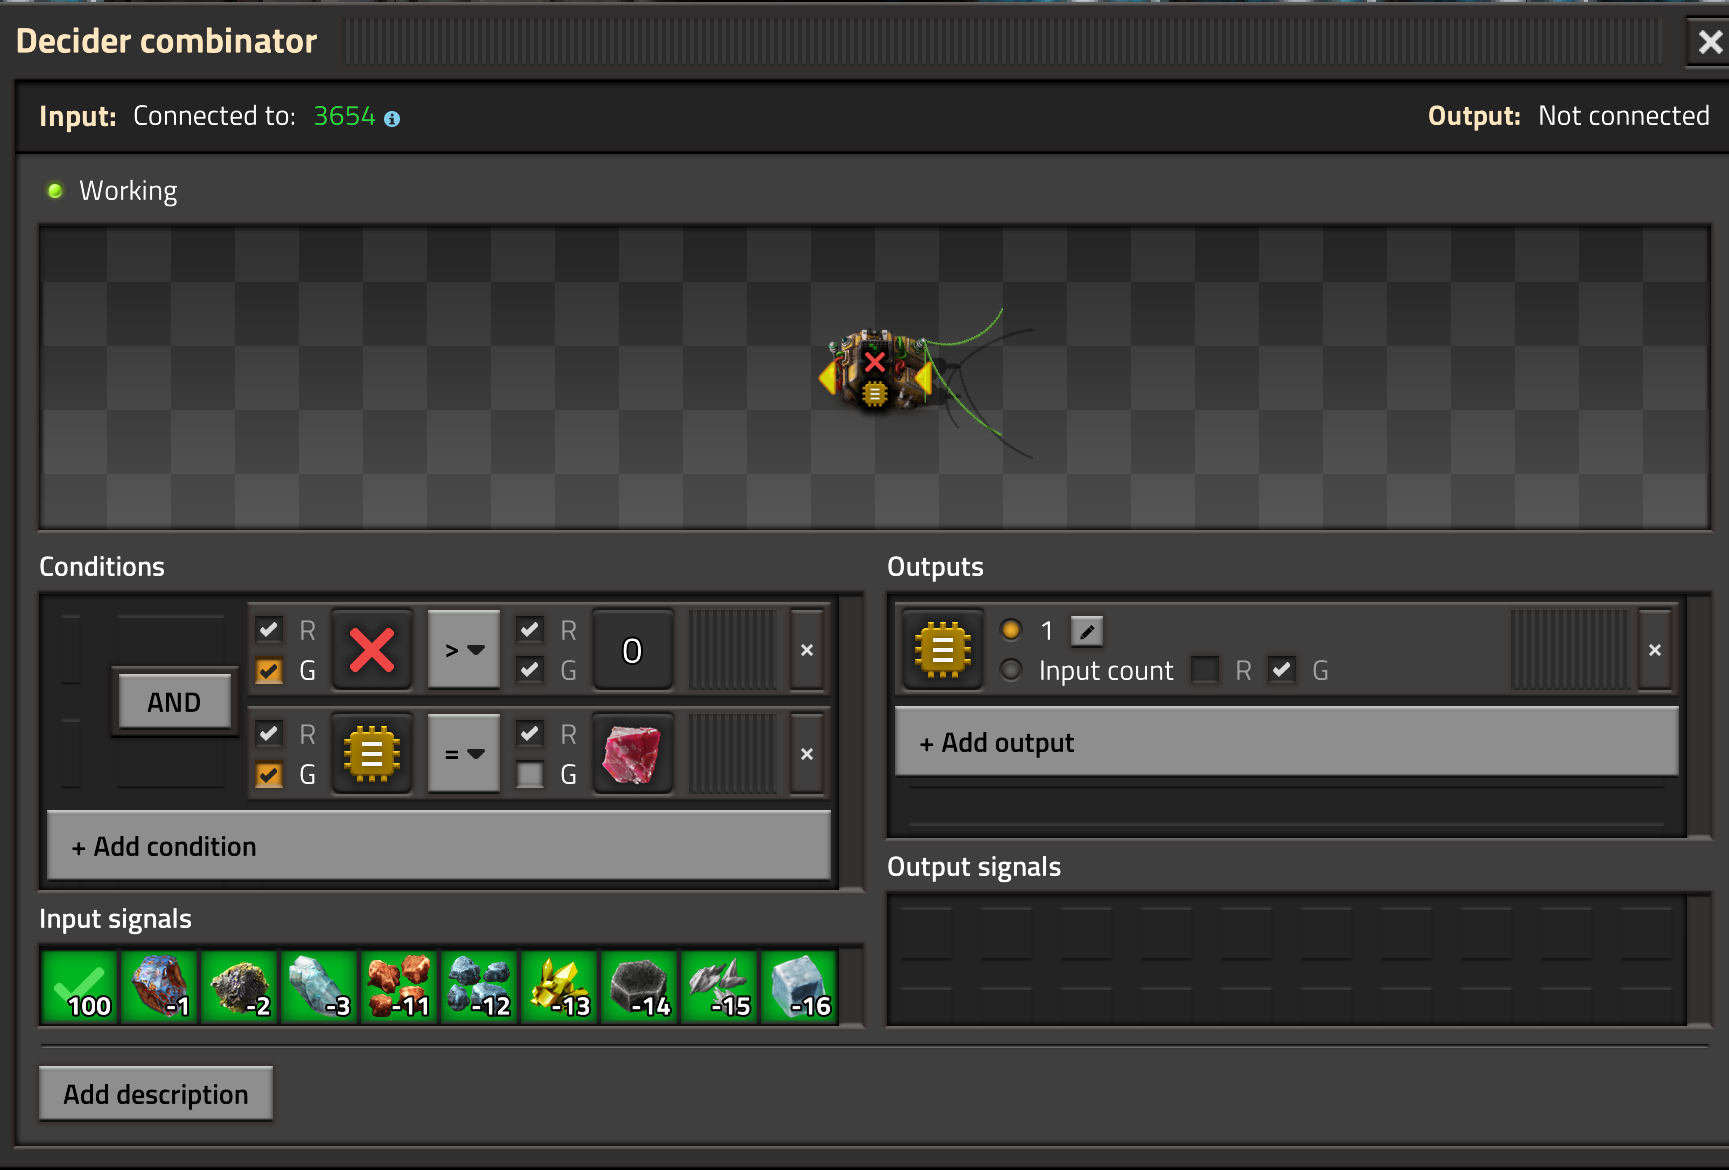Click the copper ore input signal -11

[x=399, y=987]
